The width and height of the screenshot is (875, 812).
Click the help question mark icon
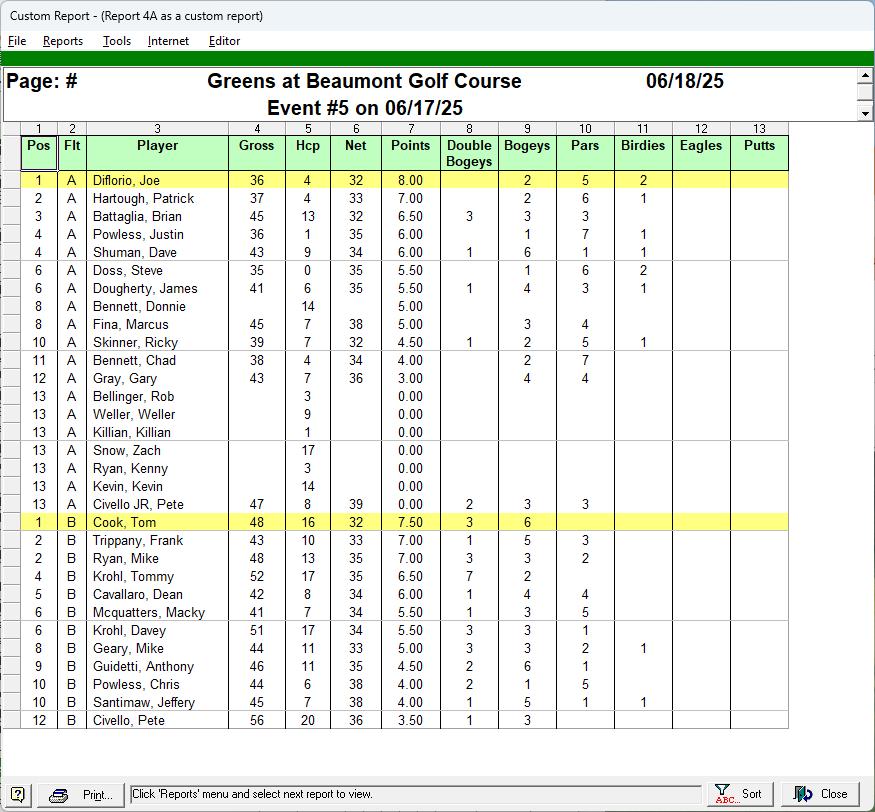pyautogui.click(x=18, y=794)
